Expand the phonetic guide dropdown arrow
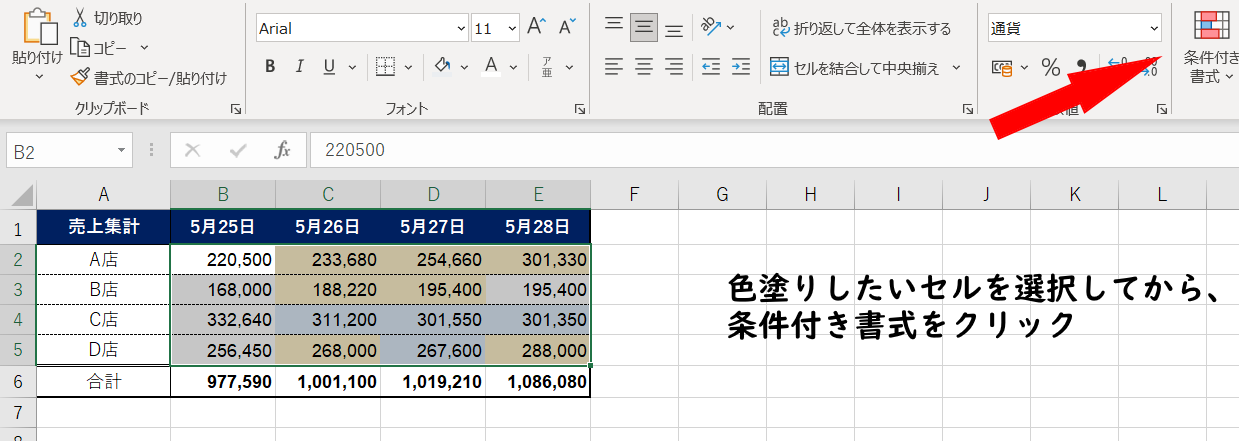This screenshot has width=1239, height=441. pos(569,67)
